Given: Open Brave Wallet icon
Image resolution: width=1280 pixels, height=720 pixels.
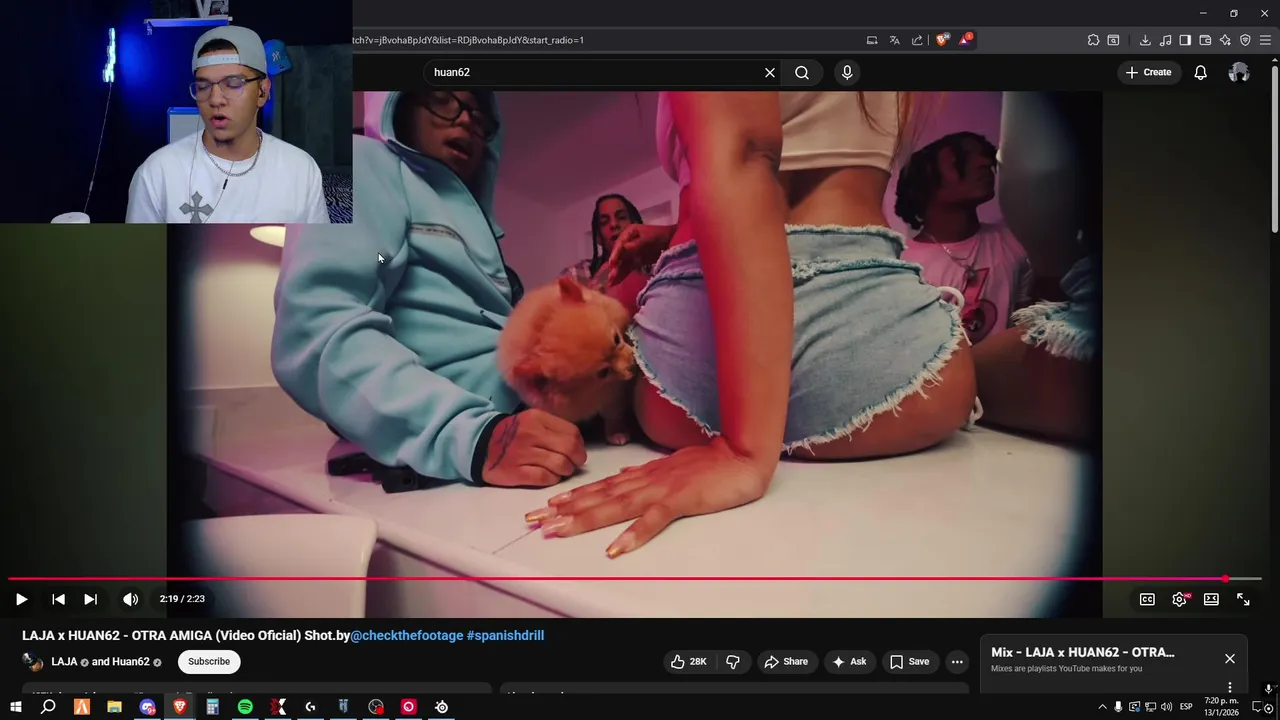Looking at the screenshot, I should tap(1205, 40).
